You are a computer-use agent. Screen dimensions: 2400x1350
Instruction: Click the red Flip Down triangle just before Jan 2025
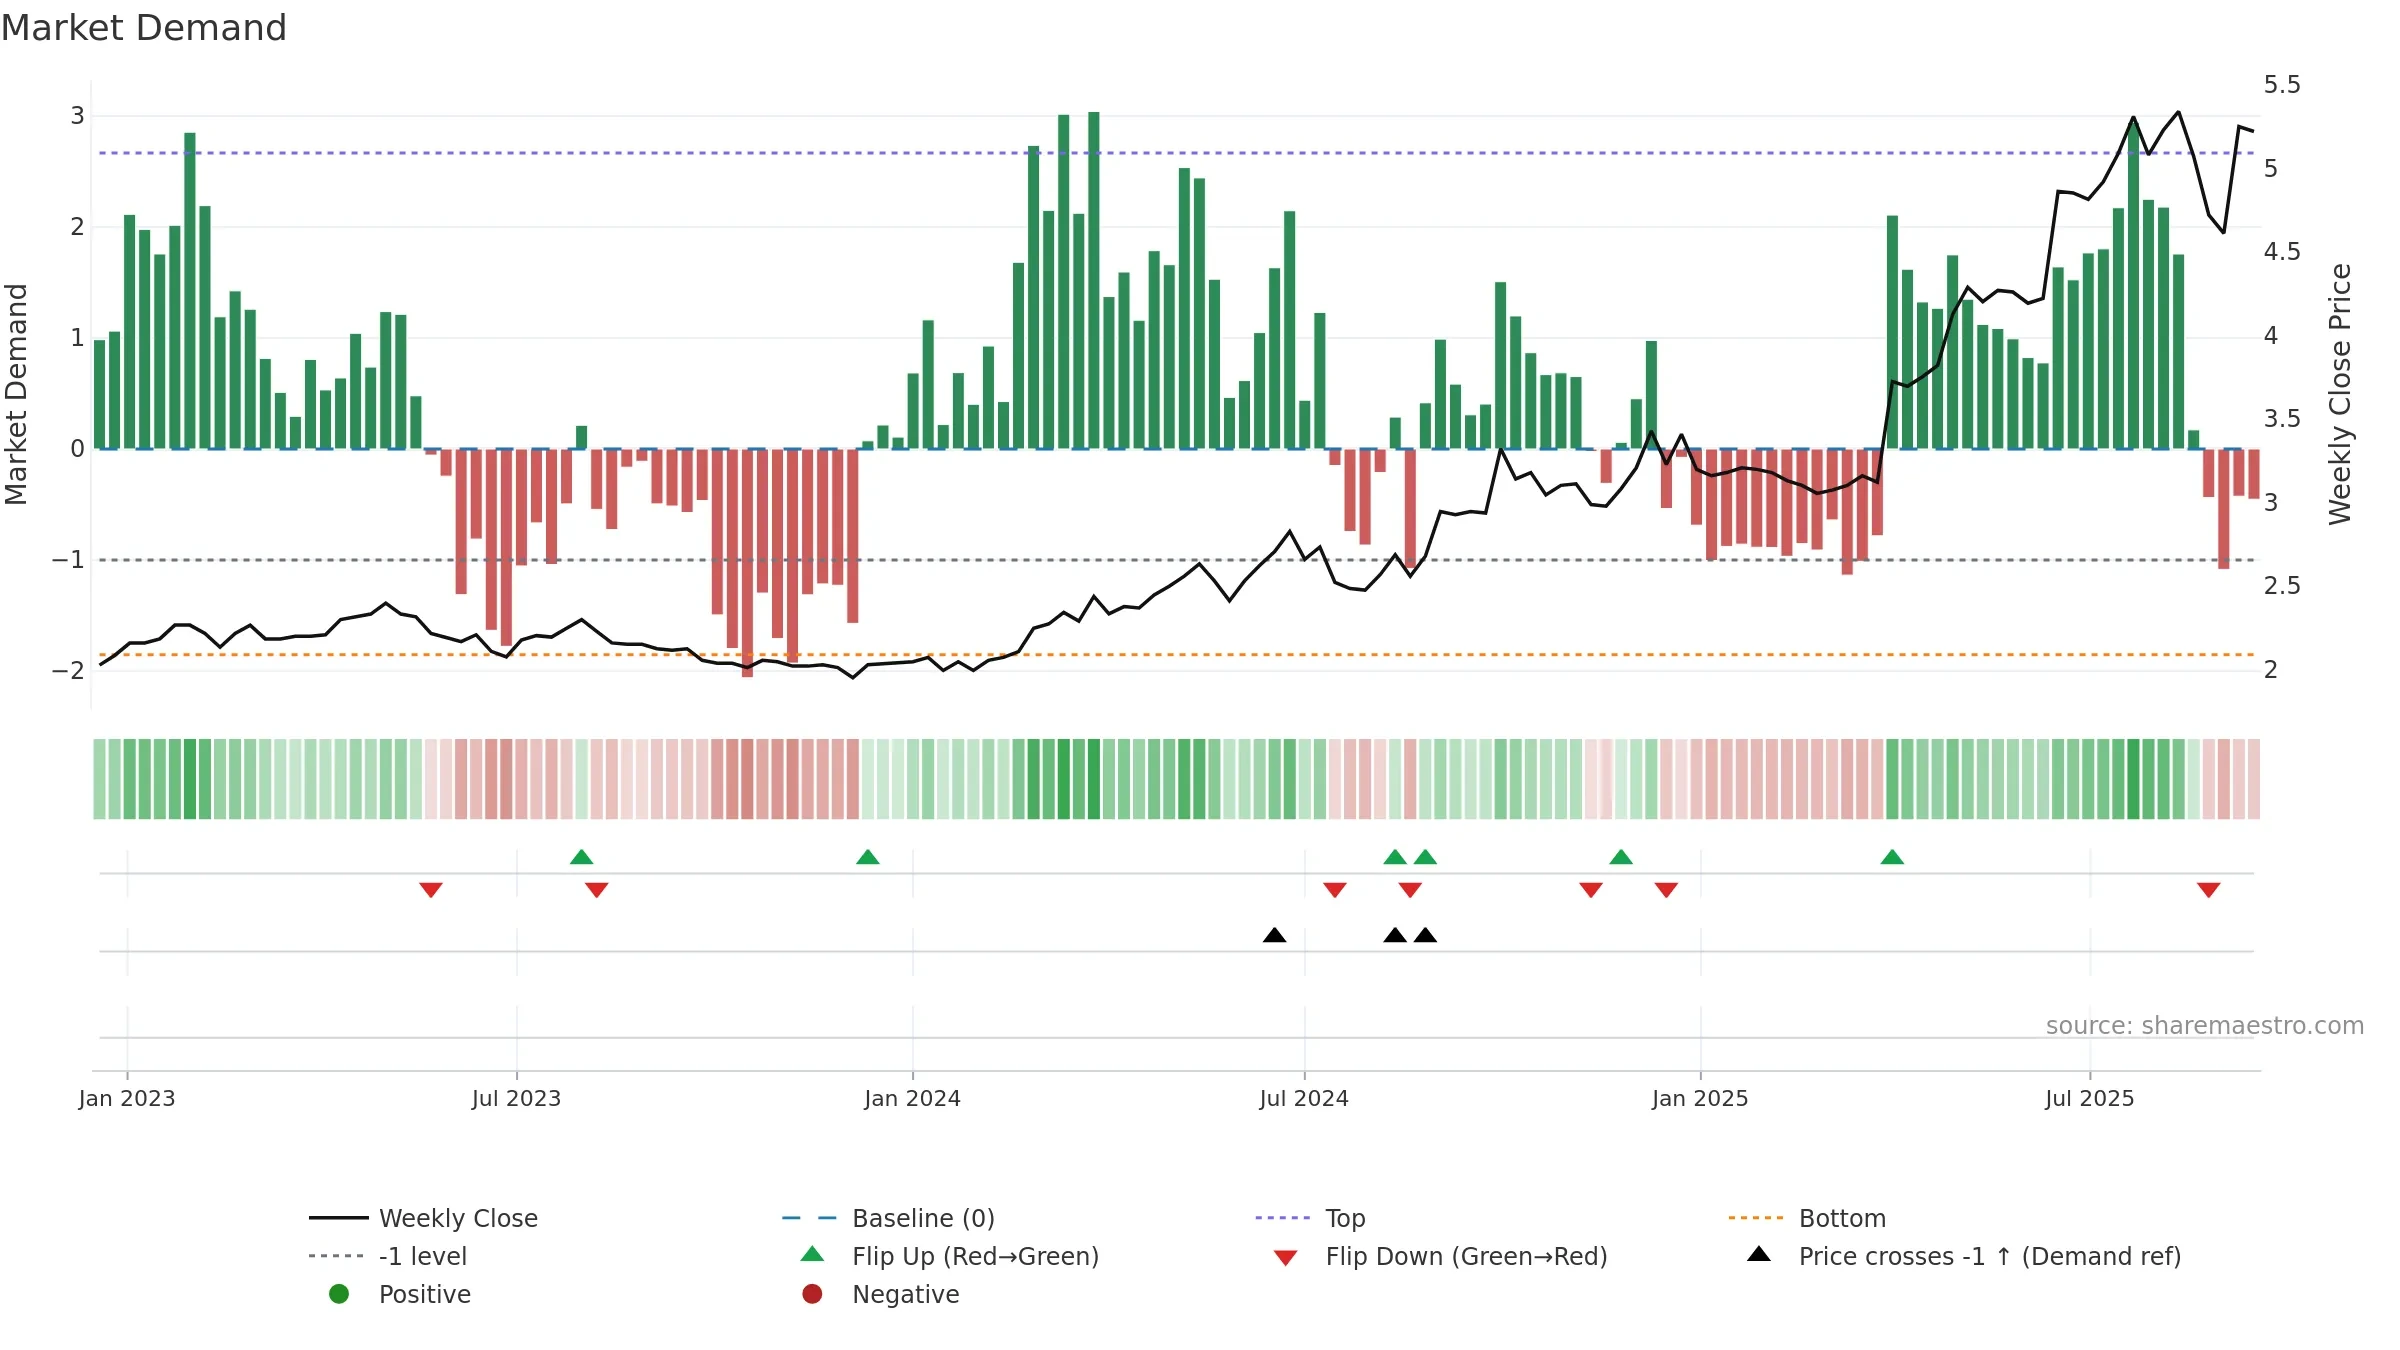[1666, 890]
